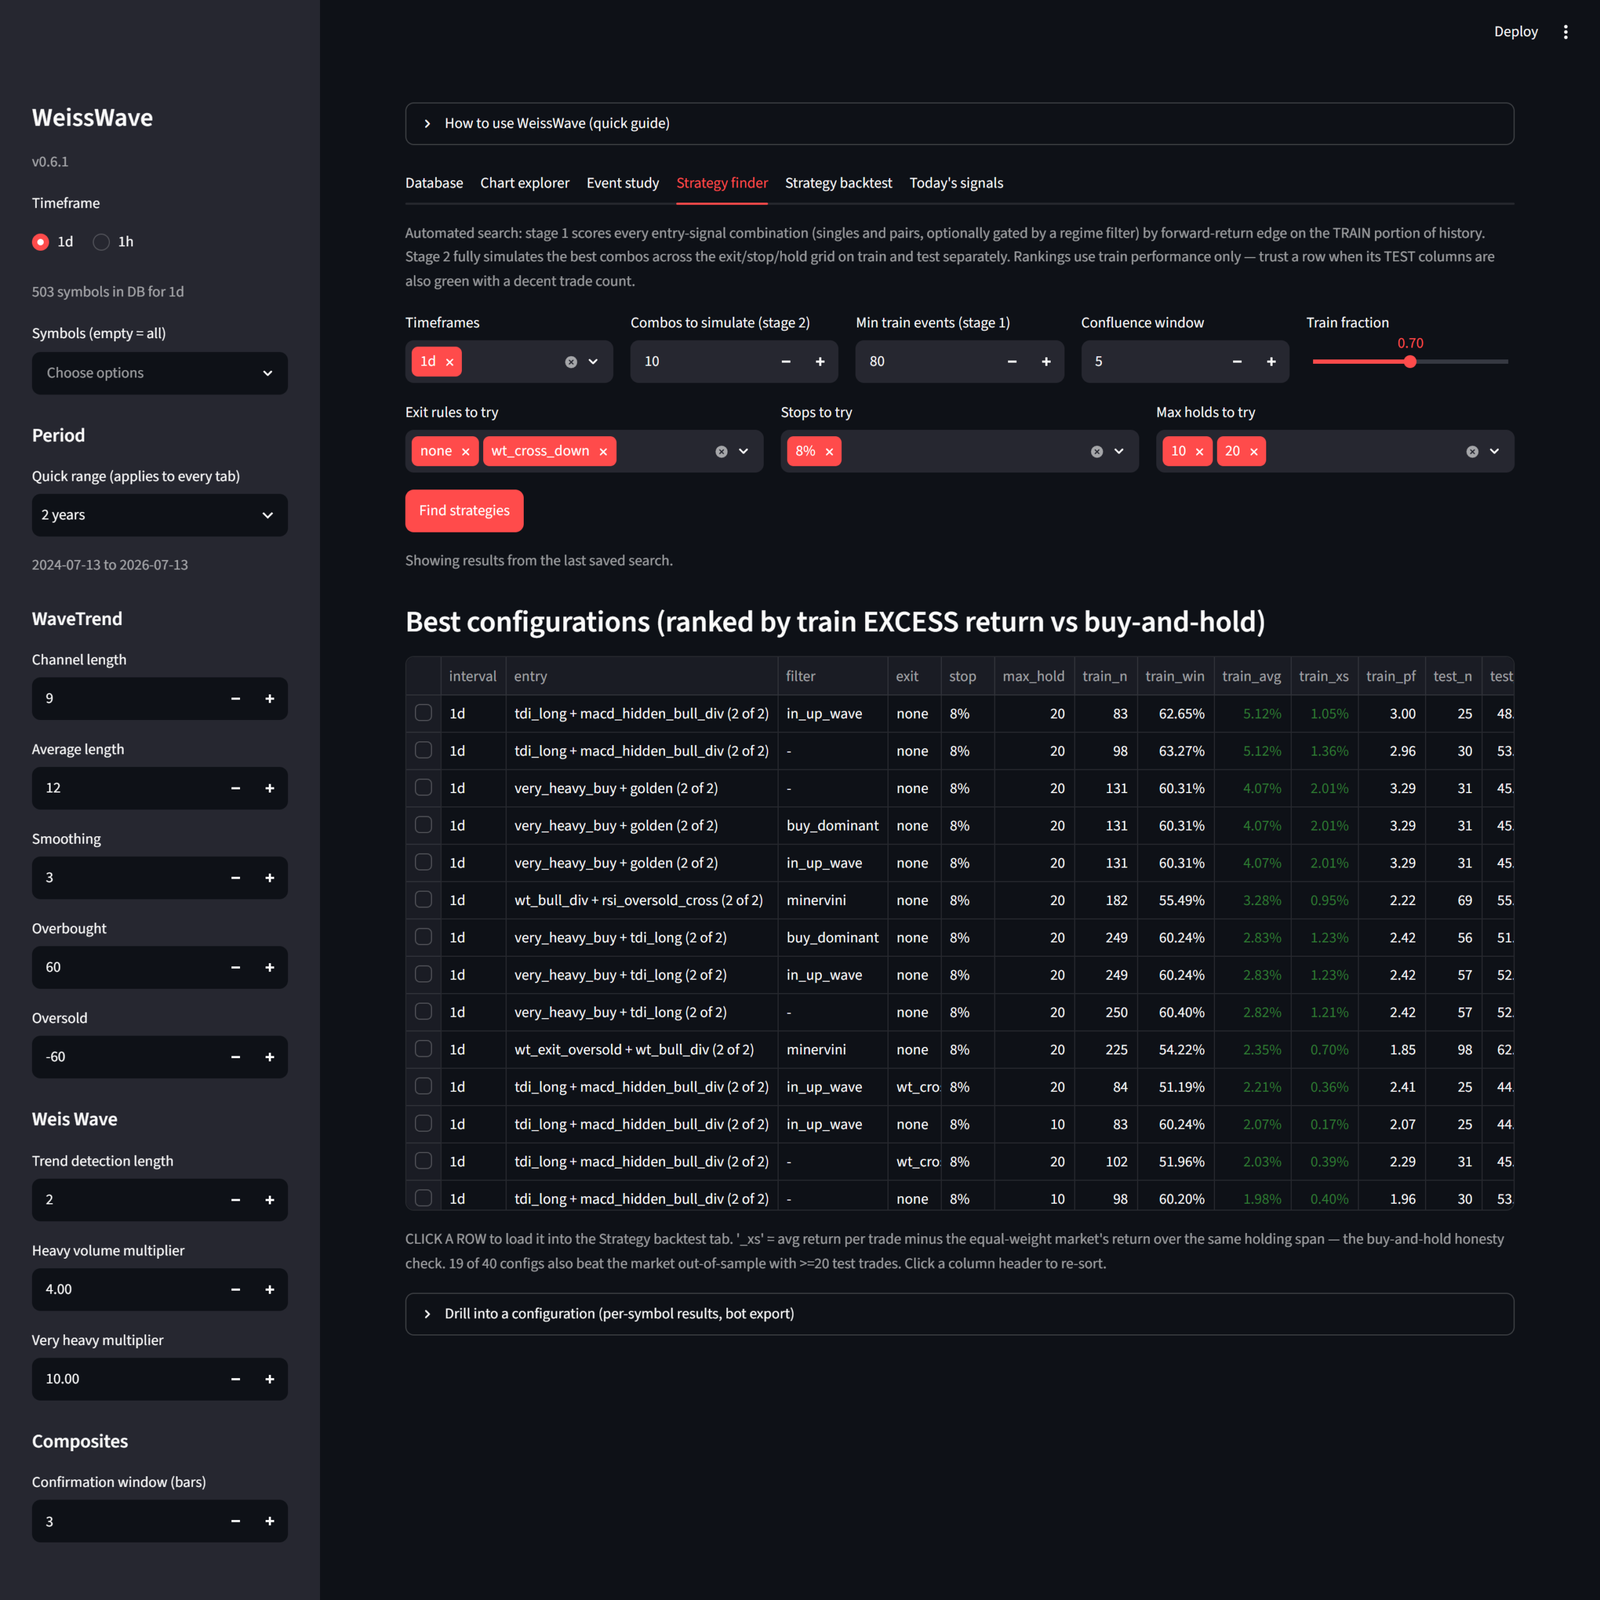Screen dimensions: 1600x1600
Task: Clear all Max holds to try
Action: pos(1472,452)
